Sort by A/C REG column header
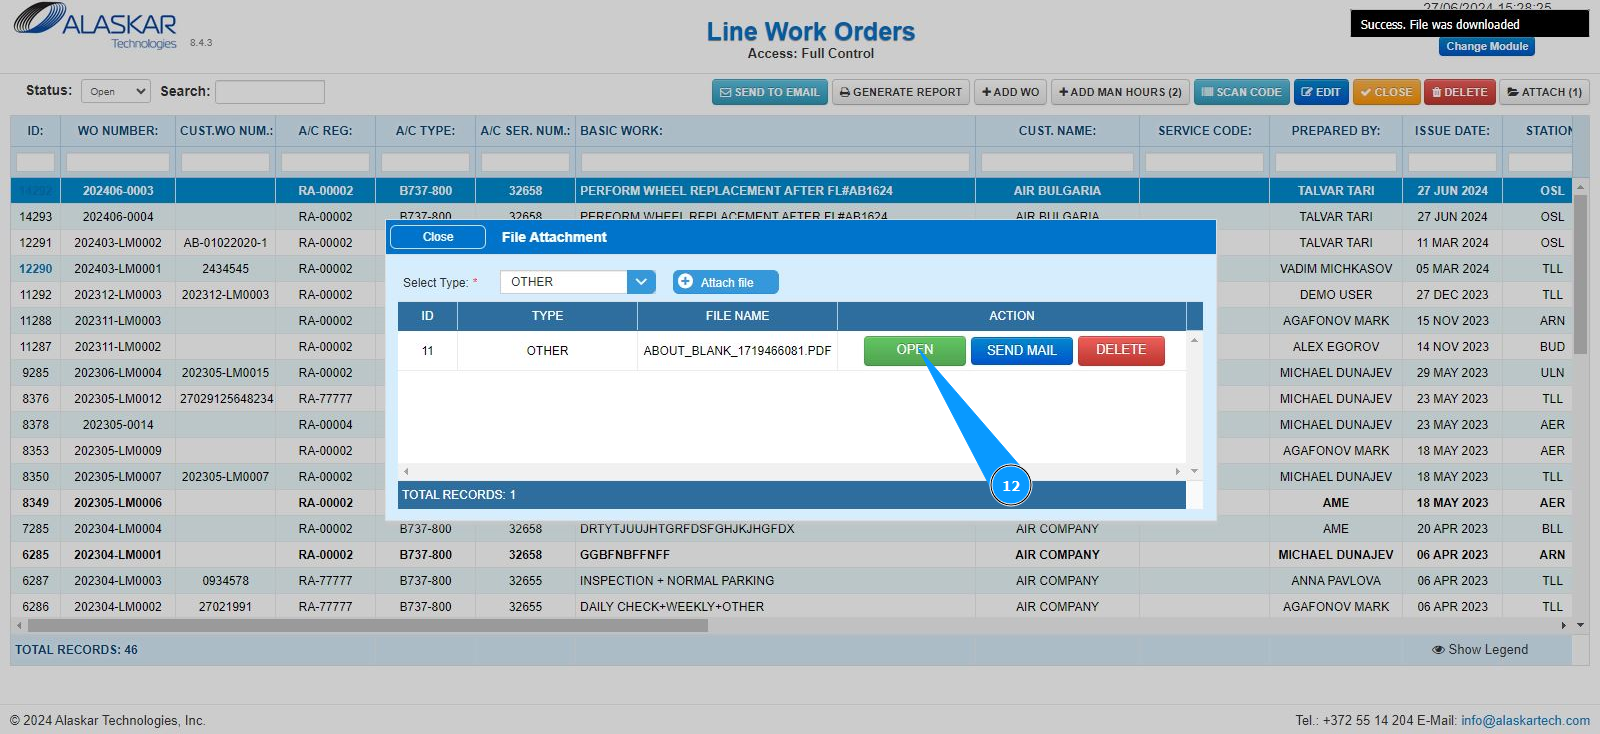This screenshot has height=734, width=1600. click(325, 131)
